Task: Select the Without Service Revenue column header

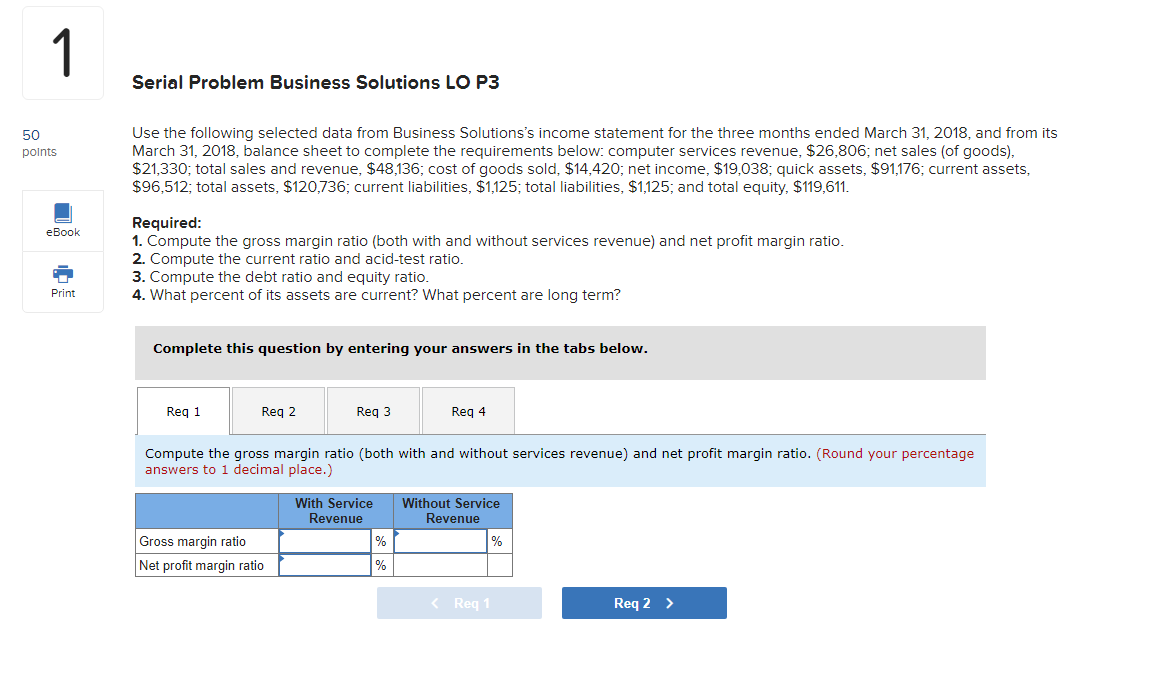Action: tap(452, 510)
